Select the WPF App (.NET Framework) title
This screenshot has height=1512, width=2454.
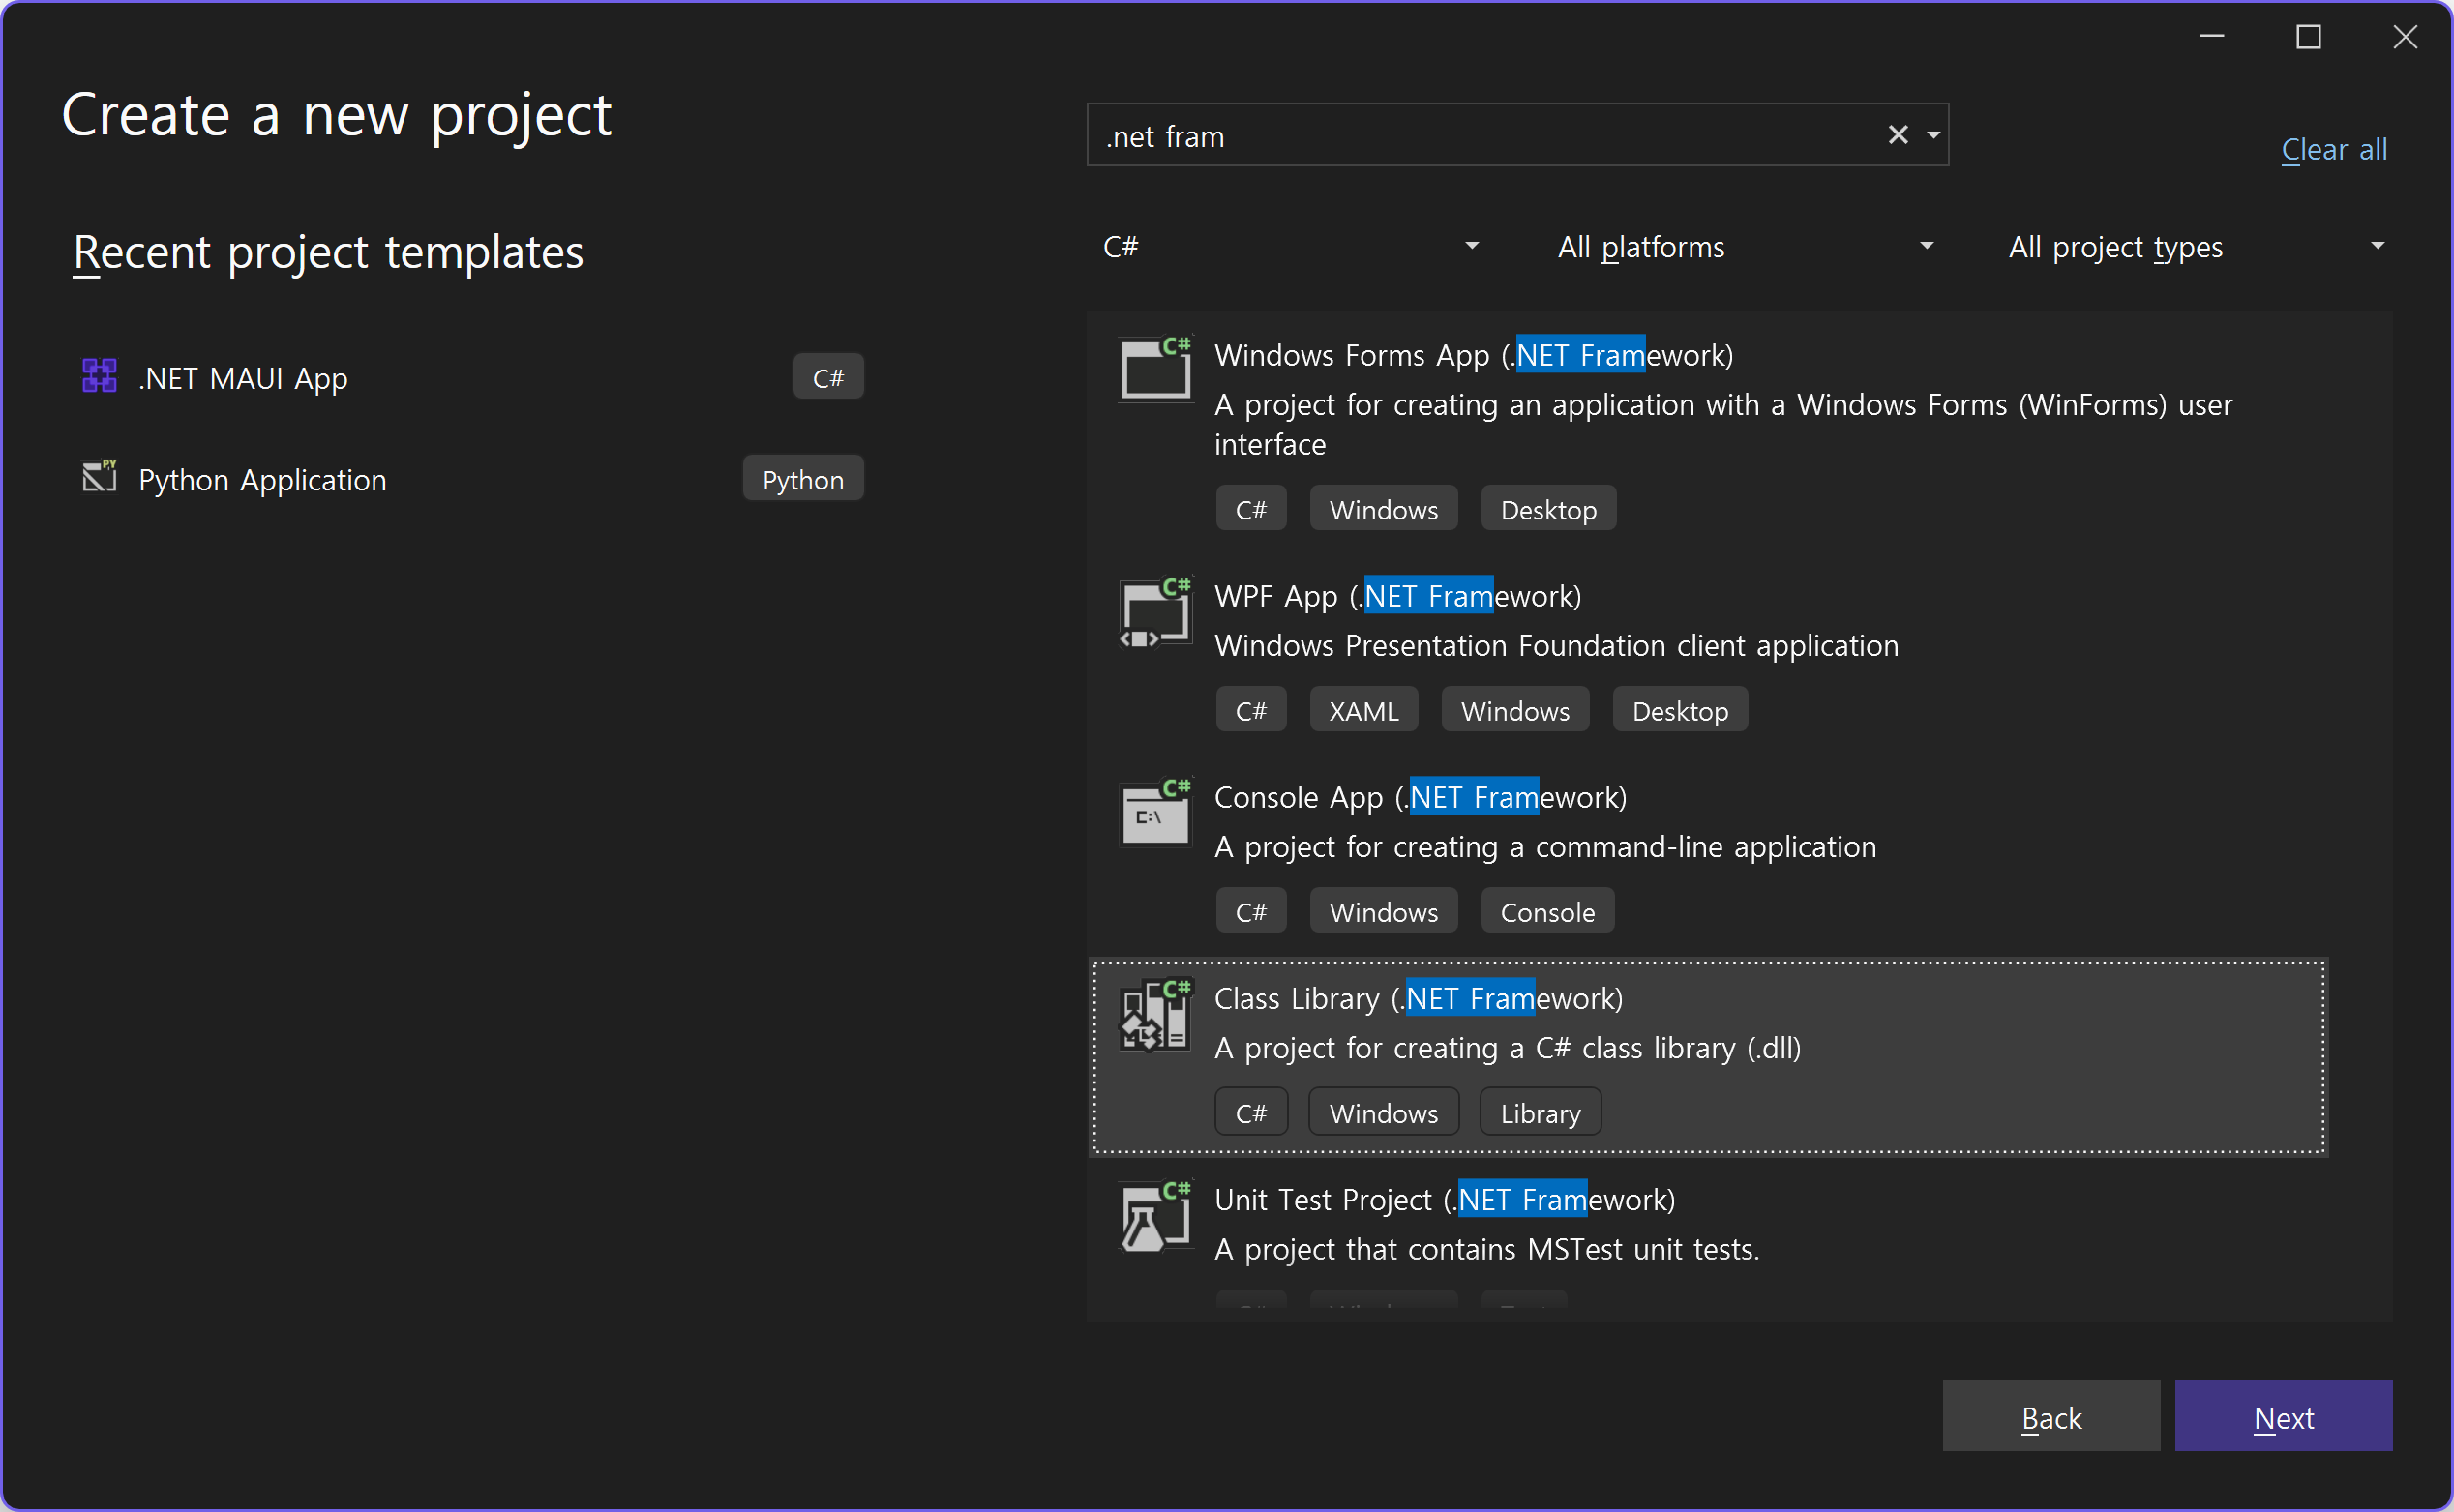coord(1397,596)
